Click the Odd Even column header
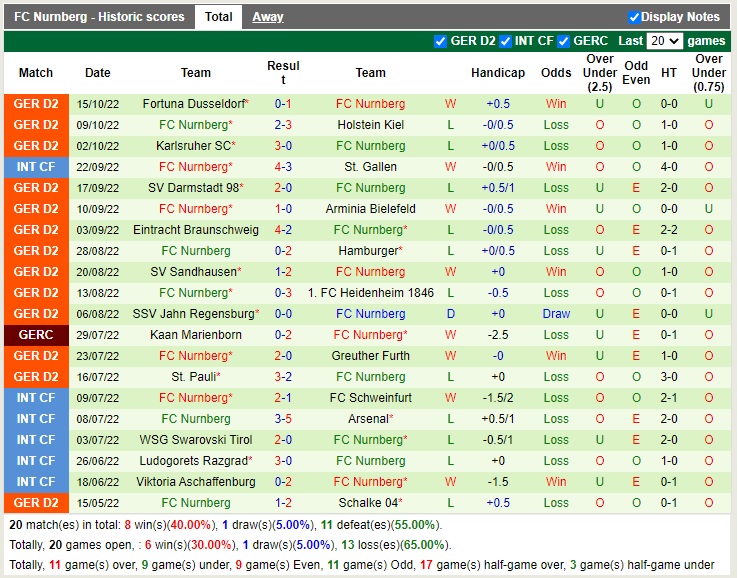738x578 pixels. (x=636, y=73)
